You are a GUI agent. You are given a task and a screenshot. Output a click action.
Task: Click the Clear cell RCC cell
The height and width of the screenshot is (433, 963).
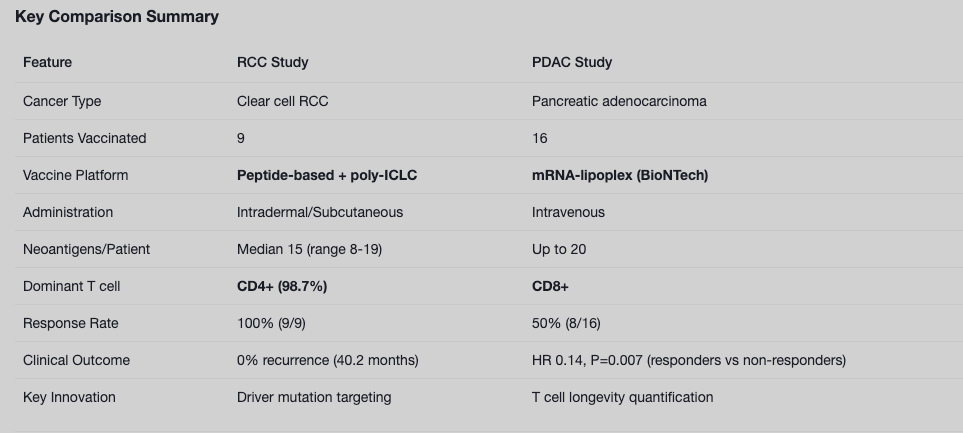pyautogui.click(x=283, y=101)
